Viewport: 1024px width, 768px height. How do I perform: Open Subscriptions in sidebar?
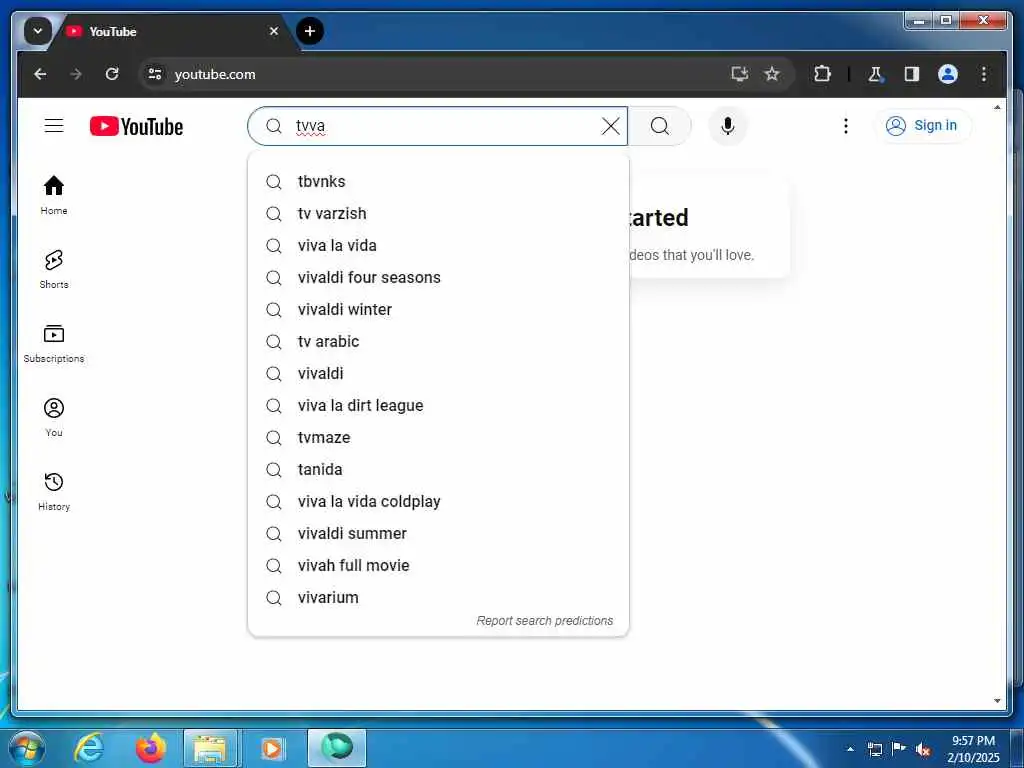coord(54,344)
